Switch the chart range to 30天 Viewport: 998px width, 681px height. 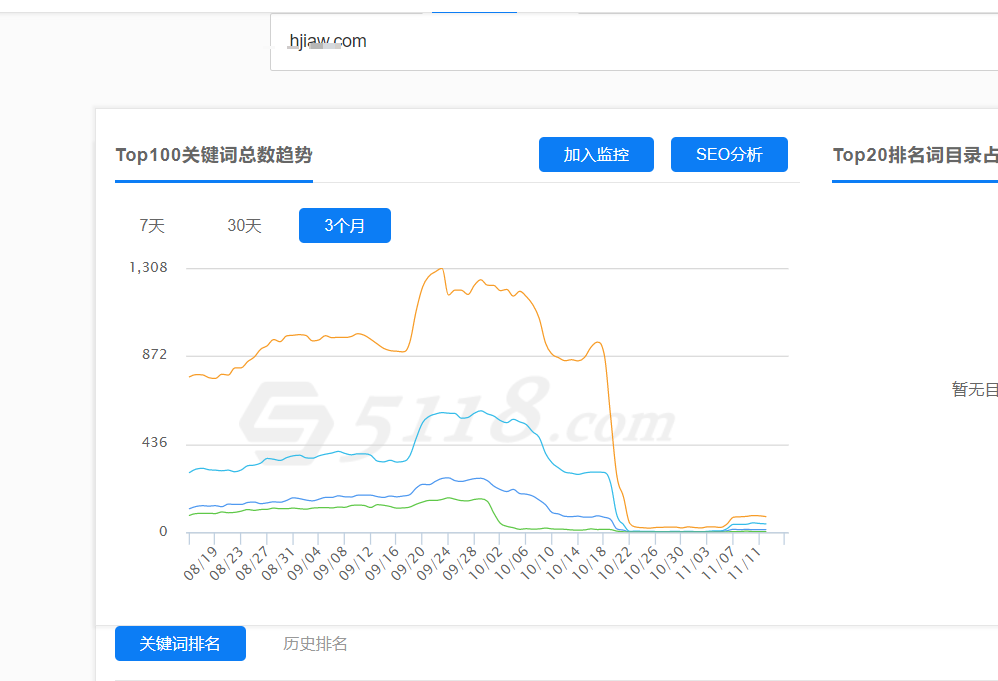[244, 225]
